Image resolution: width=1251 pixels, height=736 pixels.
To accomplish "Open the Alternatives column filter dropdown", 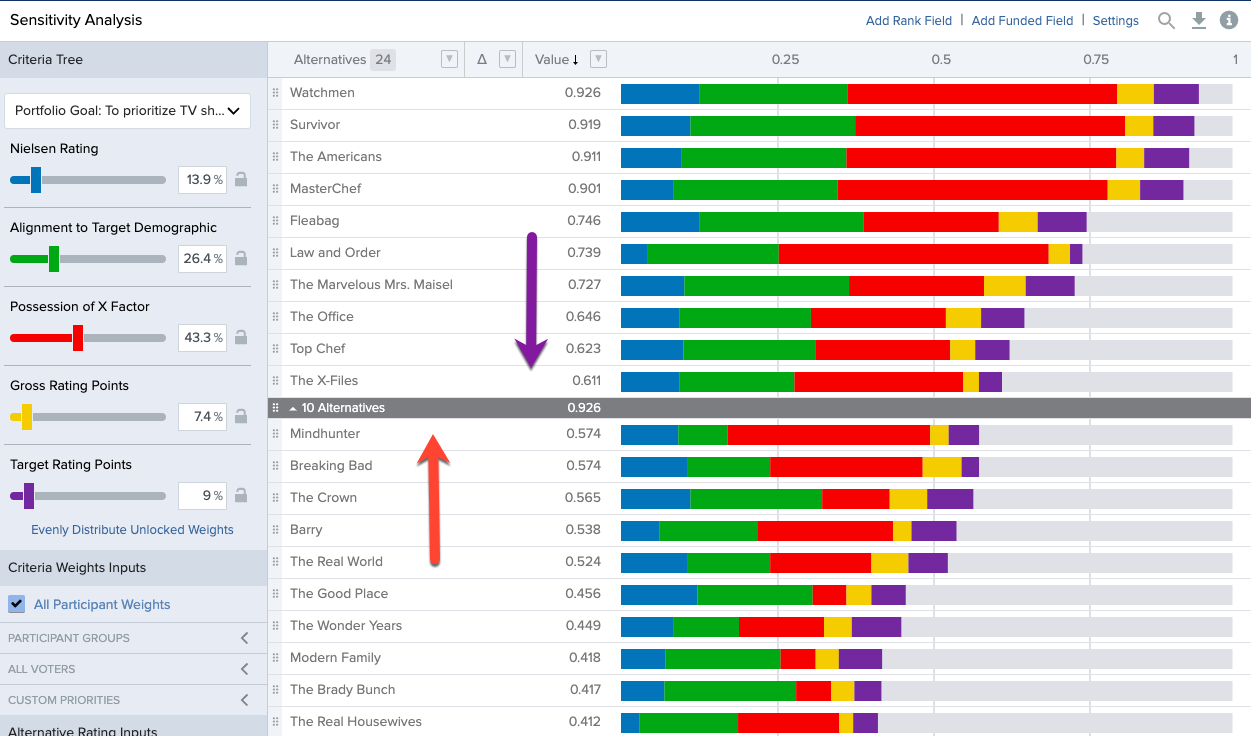I will click(x=450, y=59).
